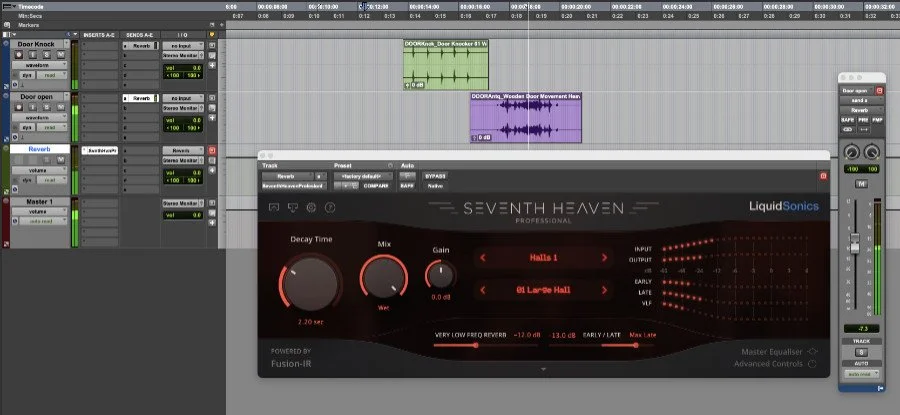The height and width of the screenshot is (415, 900).
Task: Go to next reverb bank after Halls 1
Action: [604, 258]
